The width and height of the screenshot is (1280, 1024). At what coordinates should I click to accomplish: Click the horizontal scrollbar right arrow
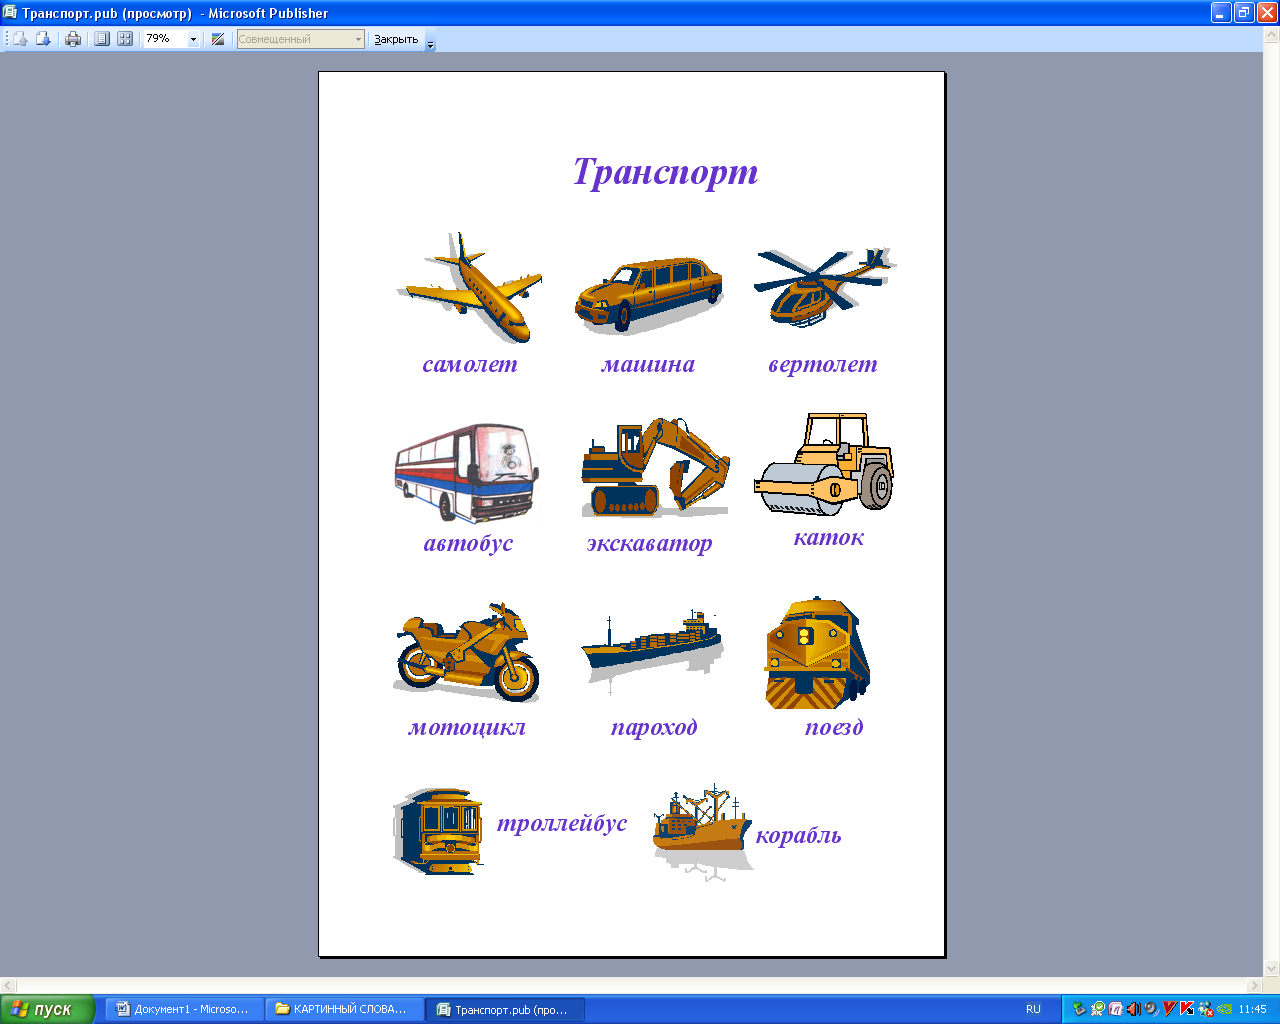(x=1255, y=985)
